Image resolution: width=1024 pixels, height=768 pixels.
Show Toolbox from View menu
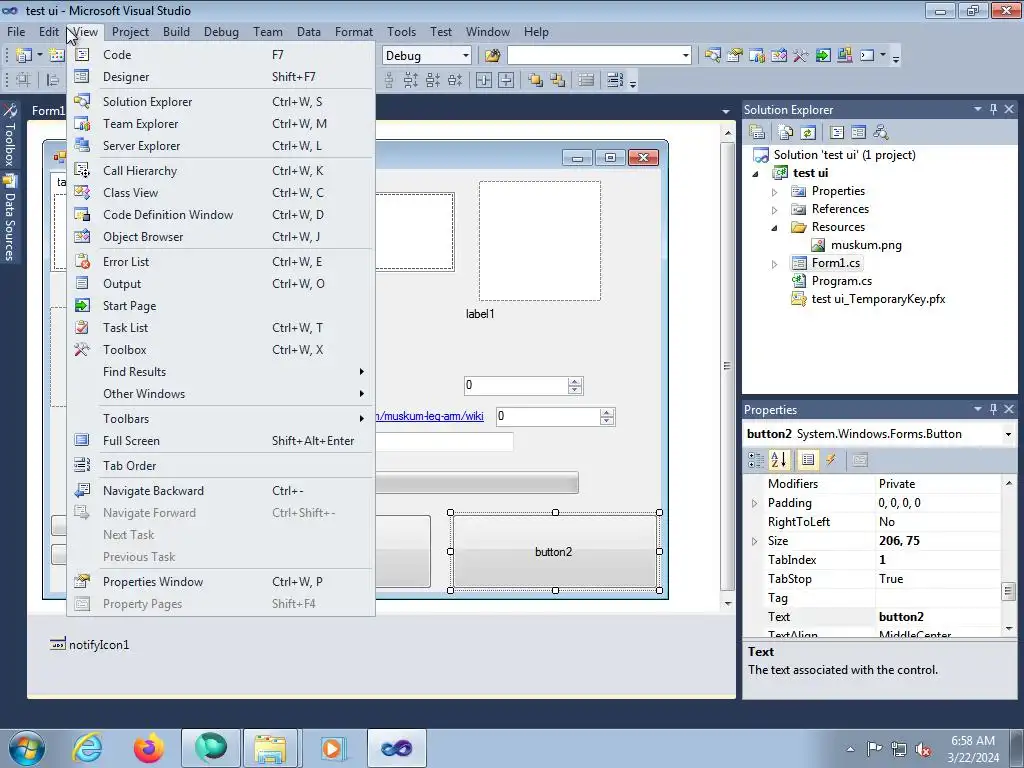[x=221, y=350]
